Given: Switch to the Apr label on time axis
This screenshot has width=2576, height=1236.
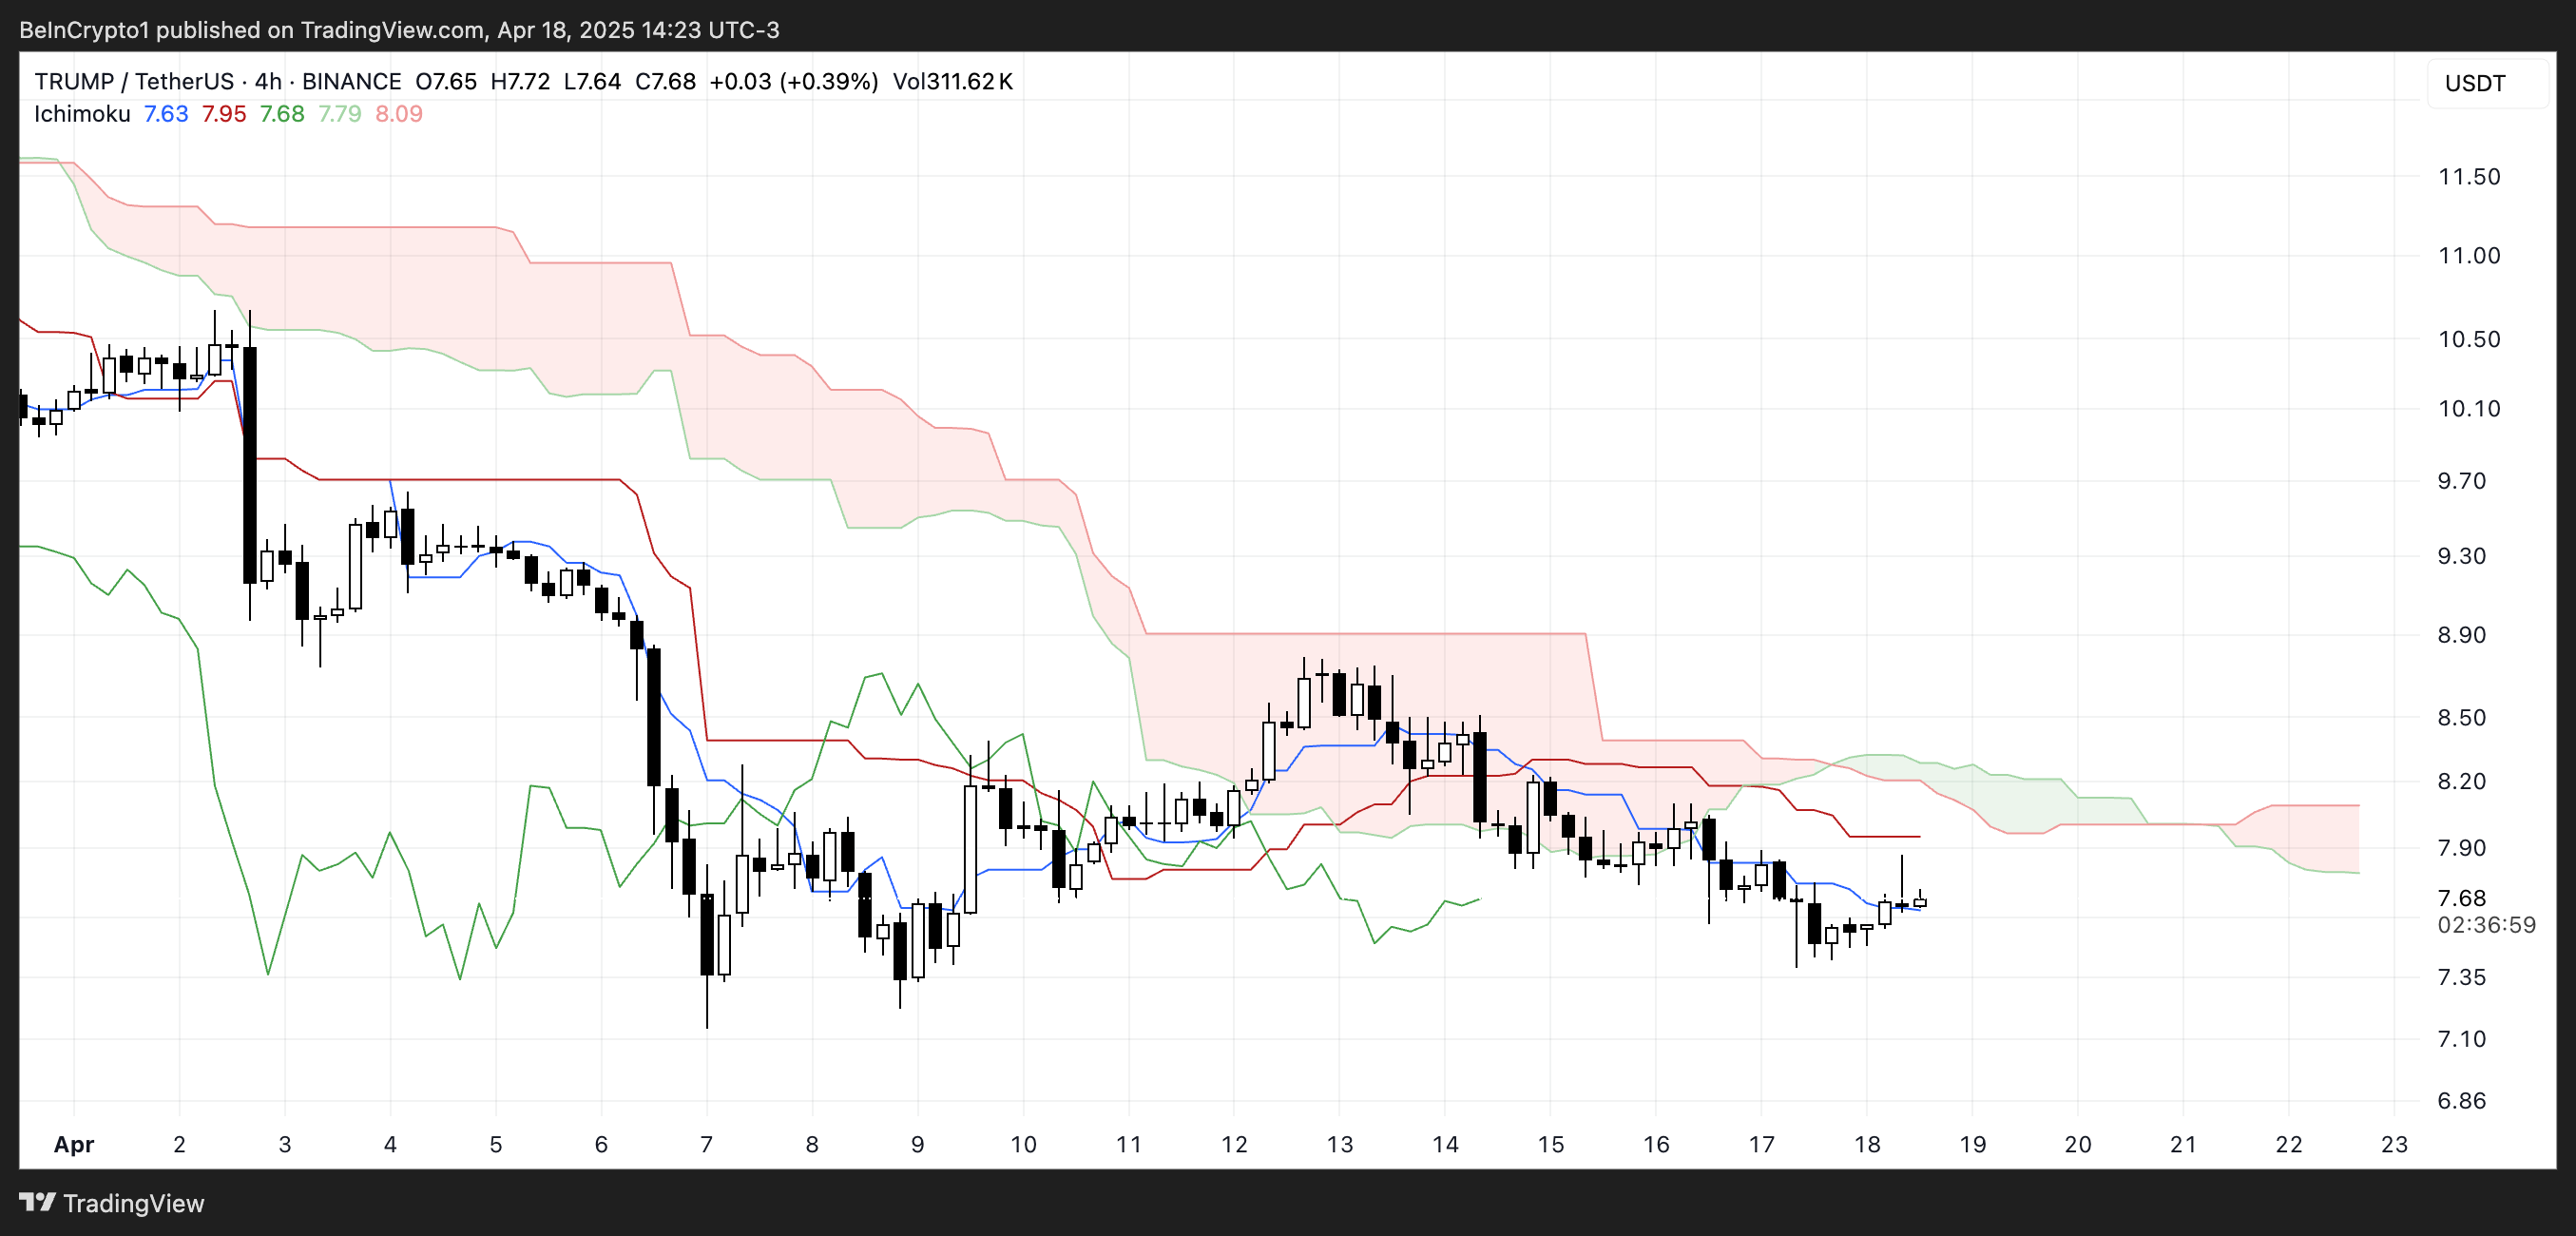Looking at the screenshot, I should (74, 1145).
